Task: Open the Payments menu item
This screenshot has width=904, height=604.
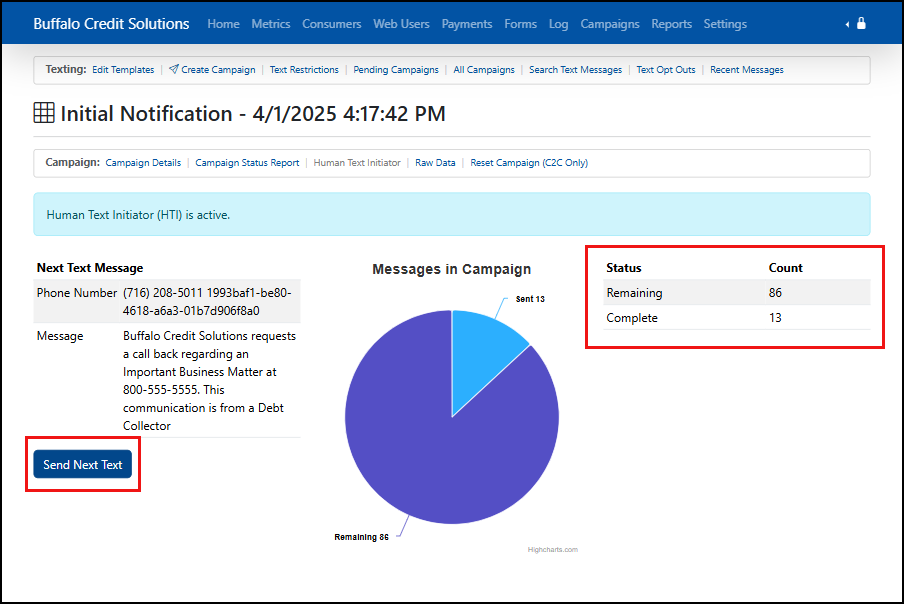Action: point(467,24)
